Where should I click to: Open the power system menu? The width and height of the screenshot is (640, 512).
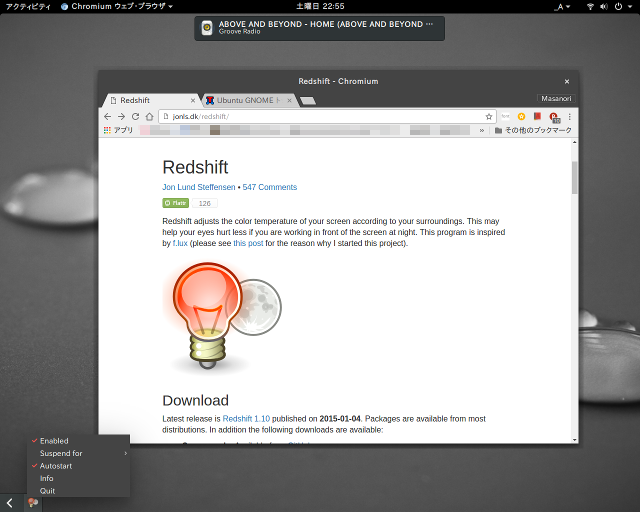[x=623, y=6]
